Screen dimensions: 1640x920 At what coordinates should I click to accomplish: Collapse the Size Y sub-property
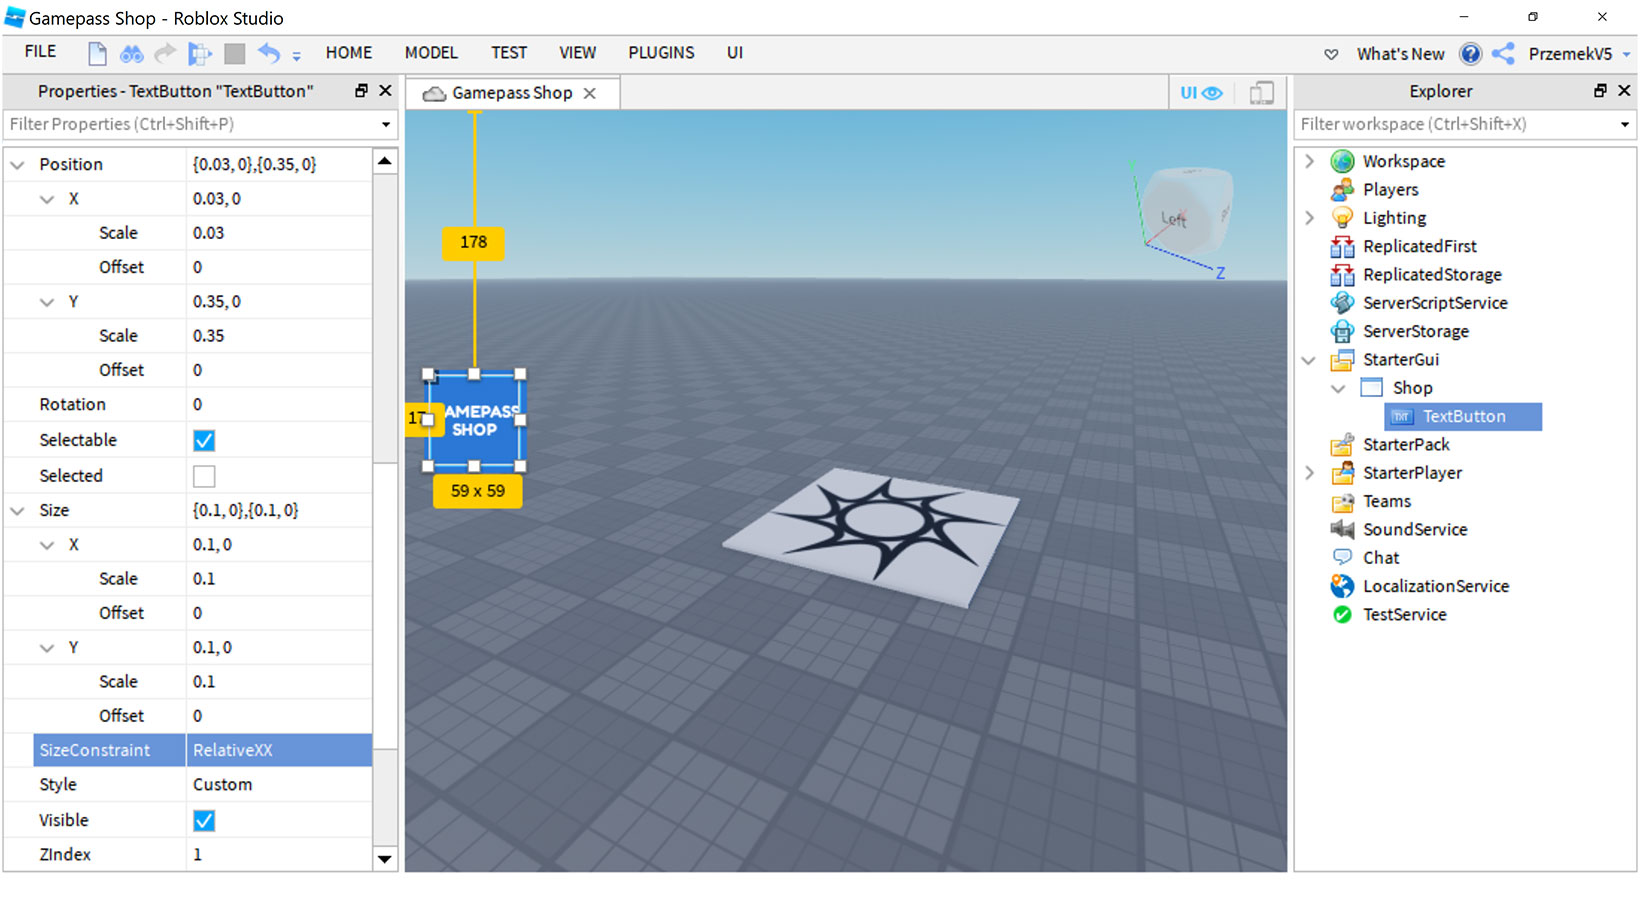46,648
